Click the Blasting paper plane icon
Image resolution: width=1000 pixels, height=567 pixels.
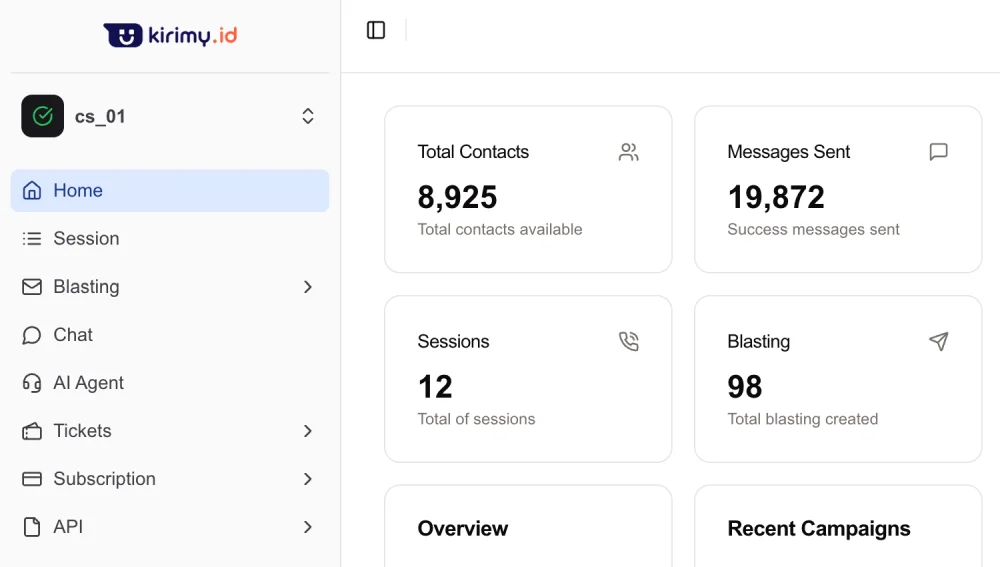click(938, 342)
